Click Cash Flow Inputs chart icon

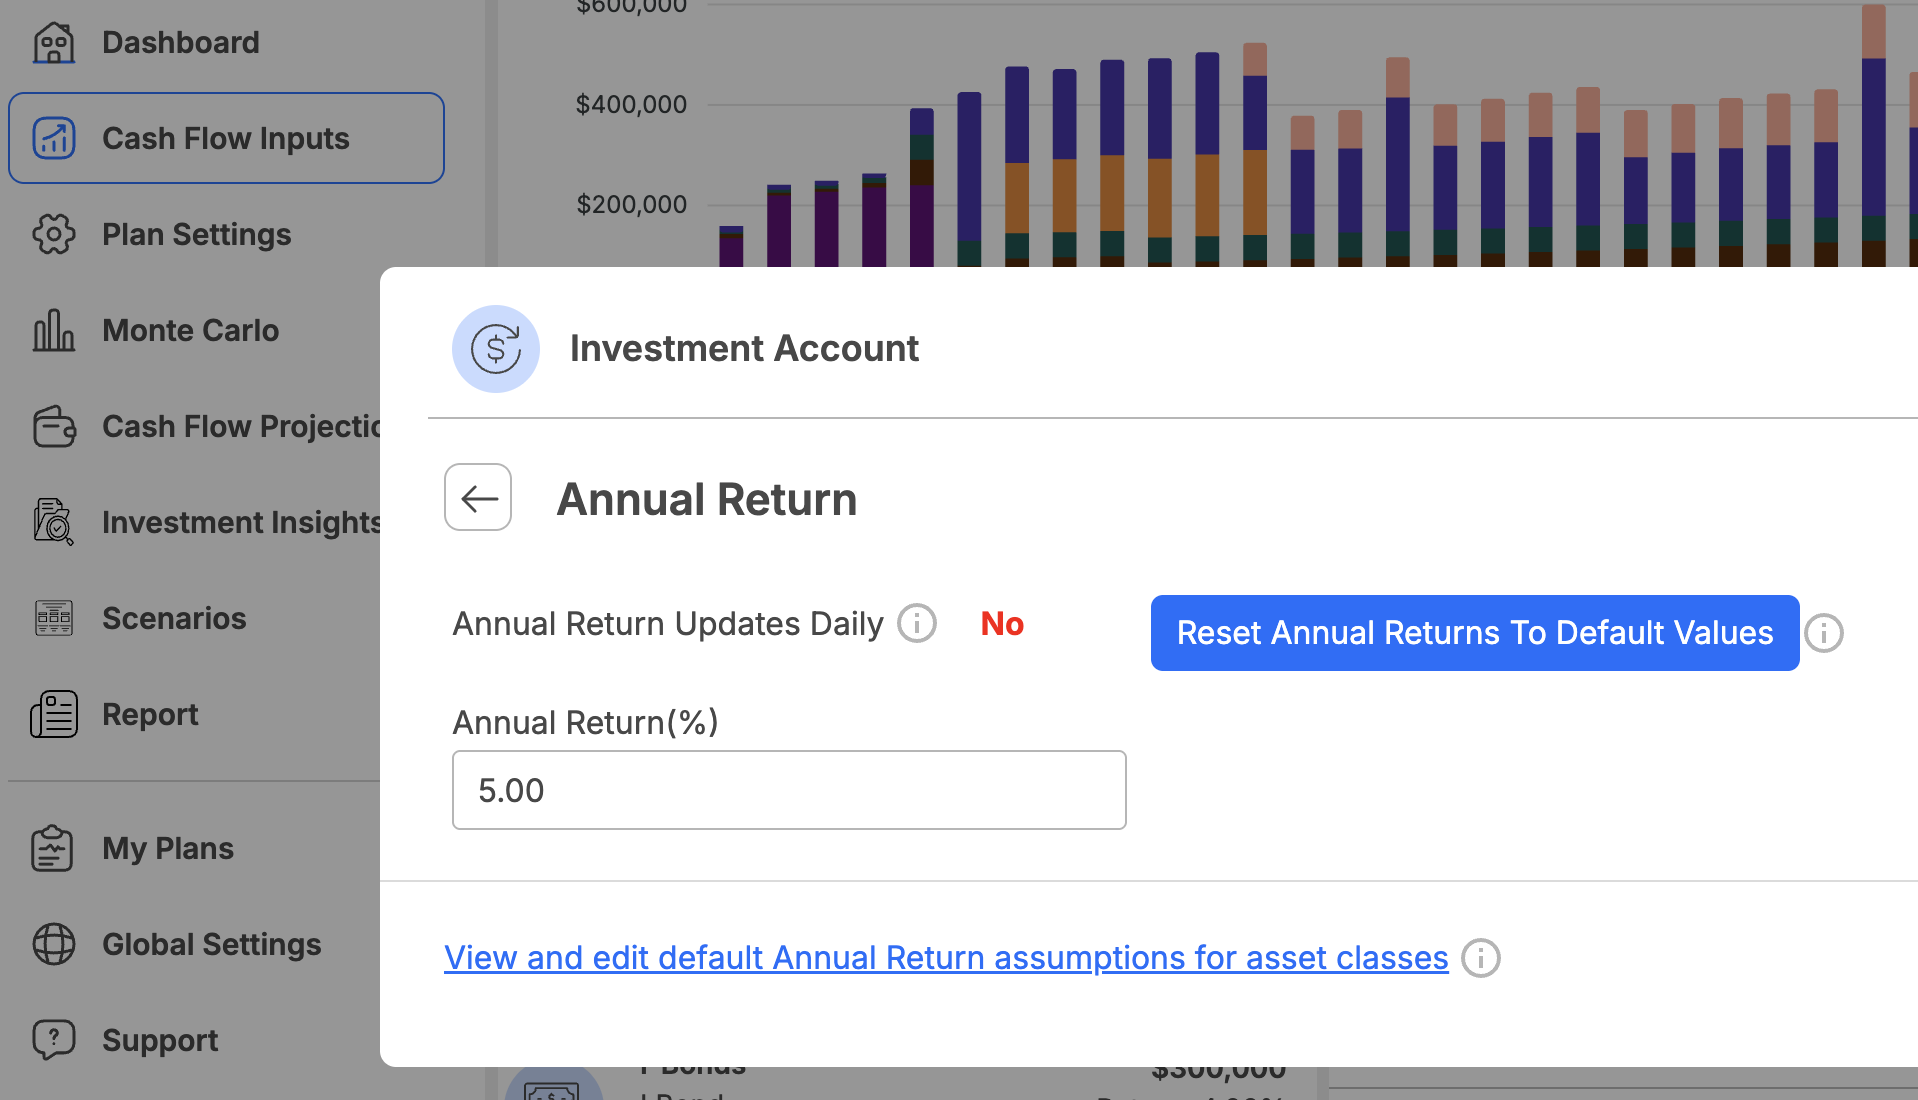coord(54,138)
